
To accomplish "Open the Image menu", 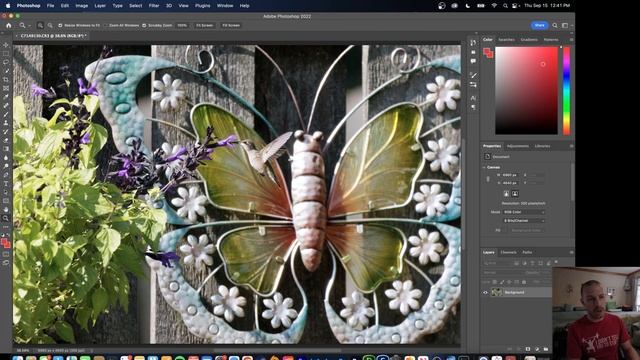I will click(82, 6).
